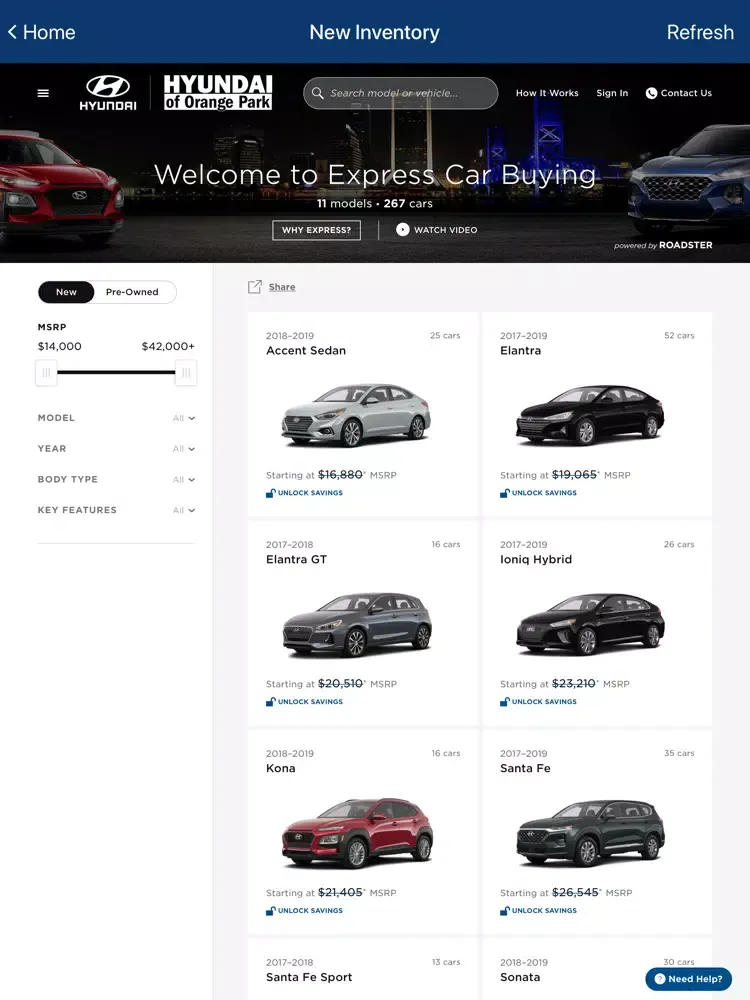Image resolution: width=750 pixels, height=1000 pixels.
Task: Click the Share link
Action: 282,287
